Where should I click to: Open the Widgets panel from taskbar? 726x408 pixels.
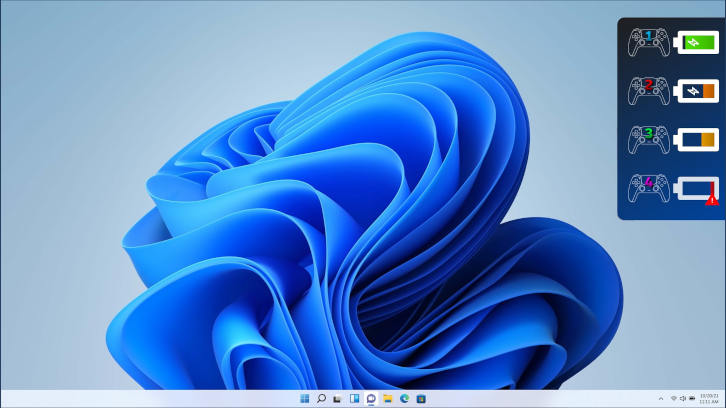click(x=354, y=398)
